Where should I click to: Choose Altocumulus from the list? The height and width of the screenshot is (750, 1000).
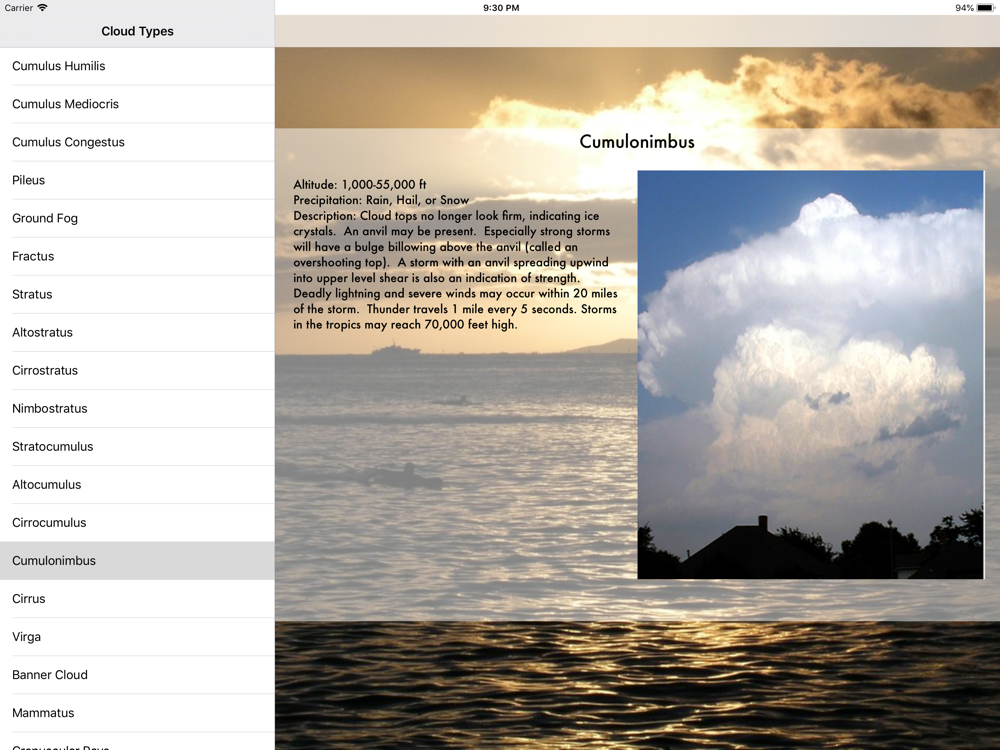pos(137,485)
